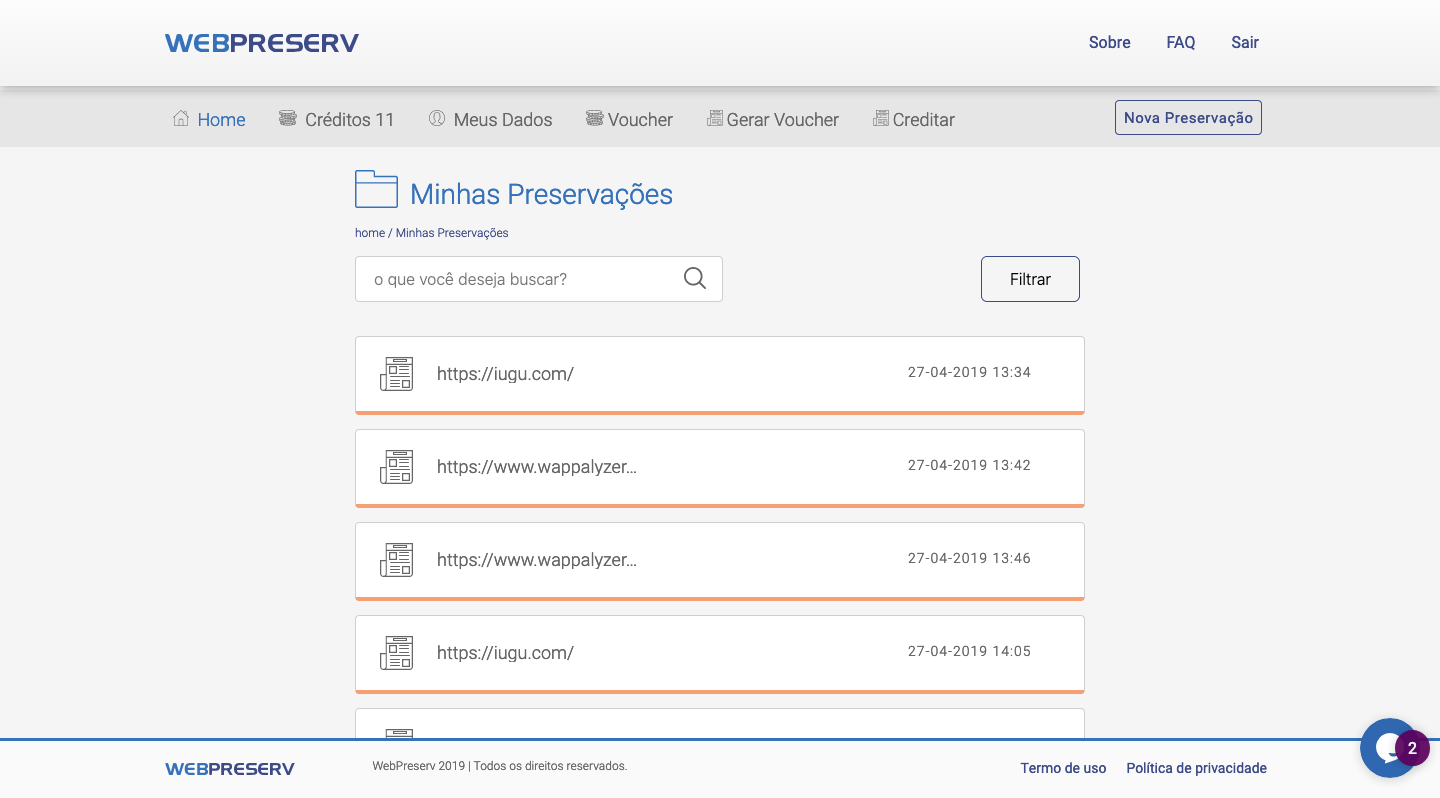Open the FAQ link in header
This screenshot has width=1440, height=798.
click(x=1181, y=42)
